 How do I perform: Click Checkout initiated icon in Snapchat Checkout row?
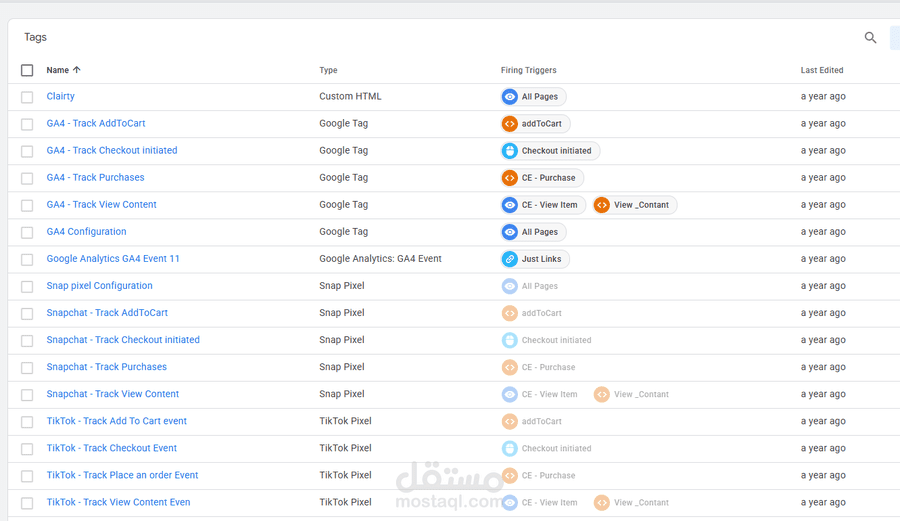click(x=510, y=340)
